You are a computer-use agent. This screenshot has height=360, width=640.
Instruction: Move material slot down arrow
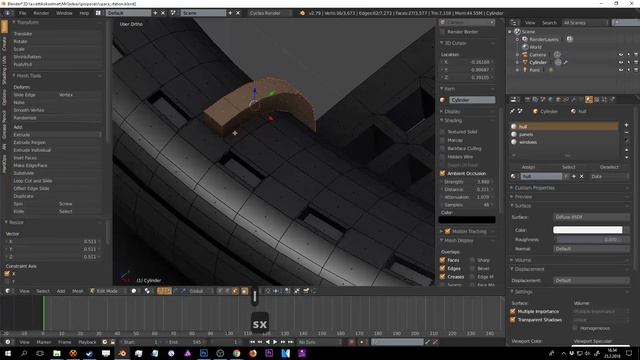[626, 157]
